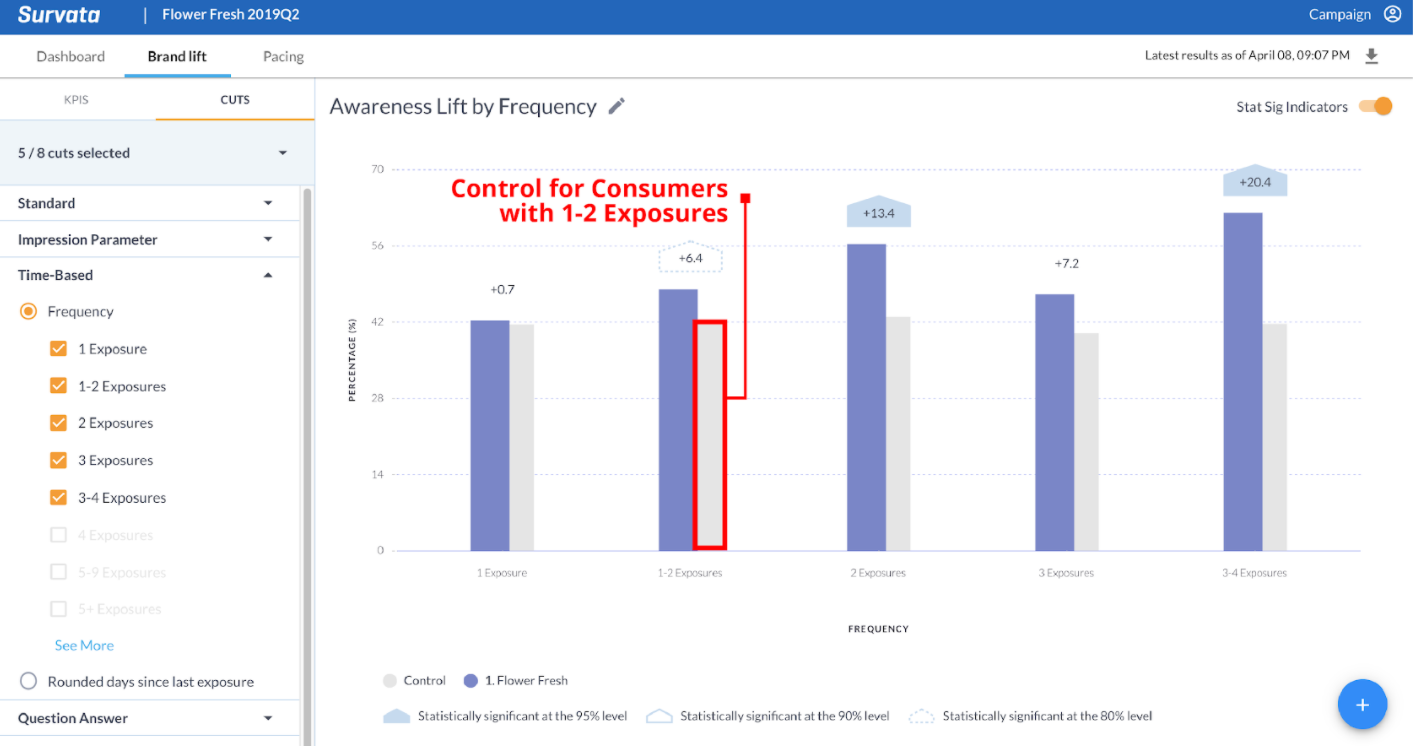This screenshot has height=746, width=1413.
Task: Click the purple bar for 1 Exposure
Action: [490, 435]
